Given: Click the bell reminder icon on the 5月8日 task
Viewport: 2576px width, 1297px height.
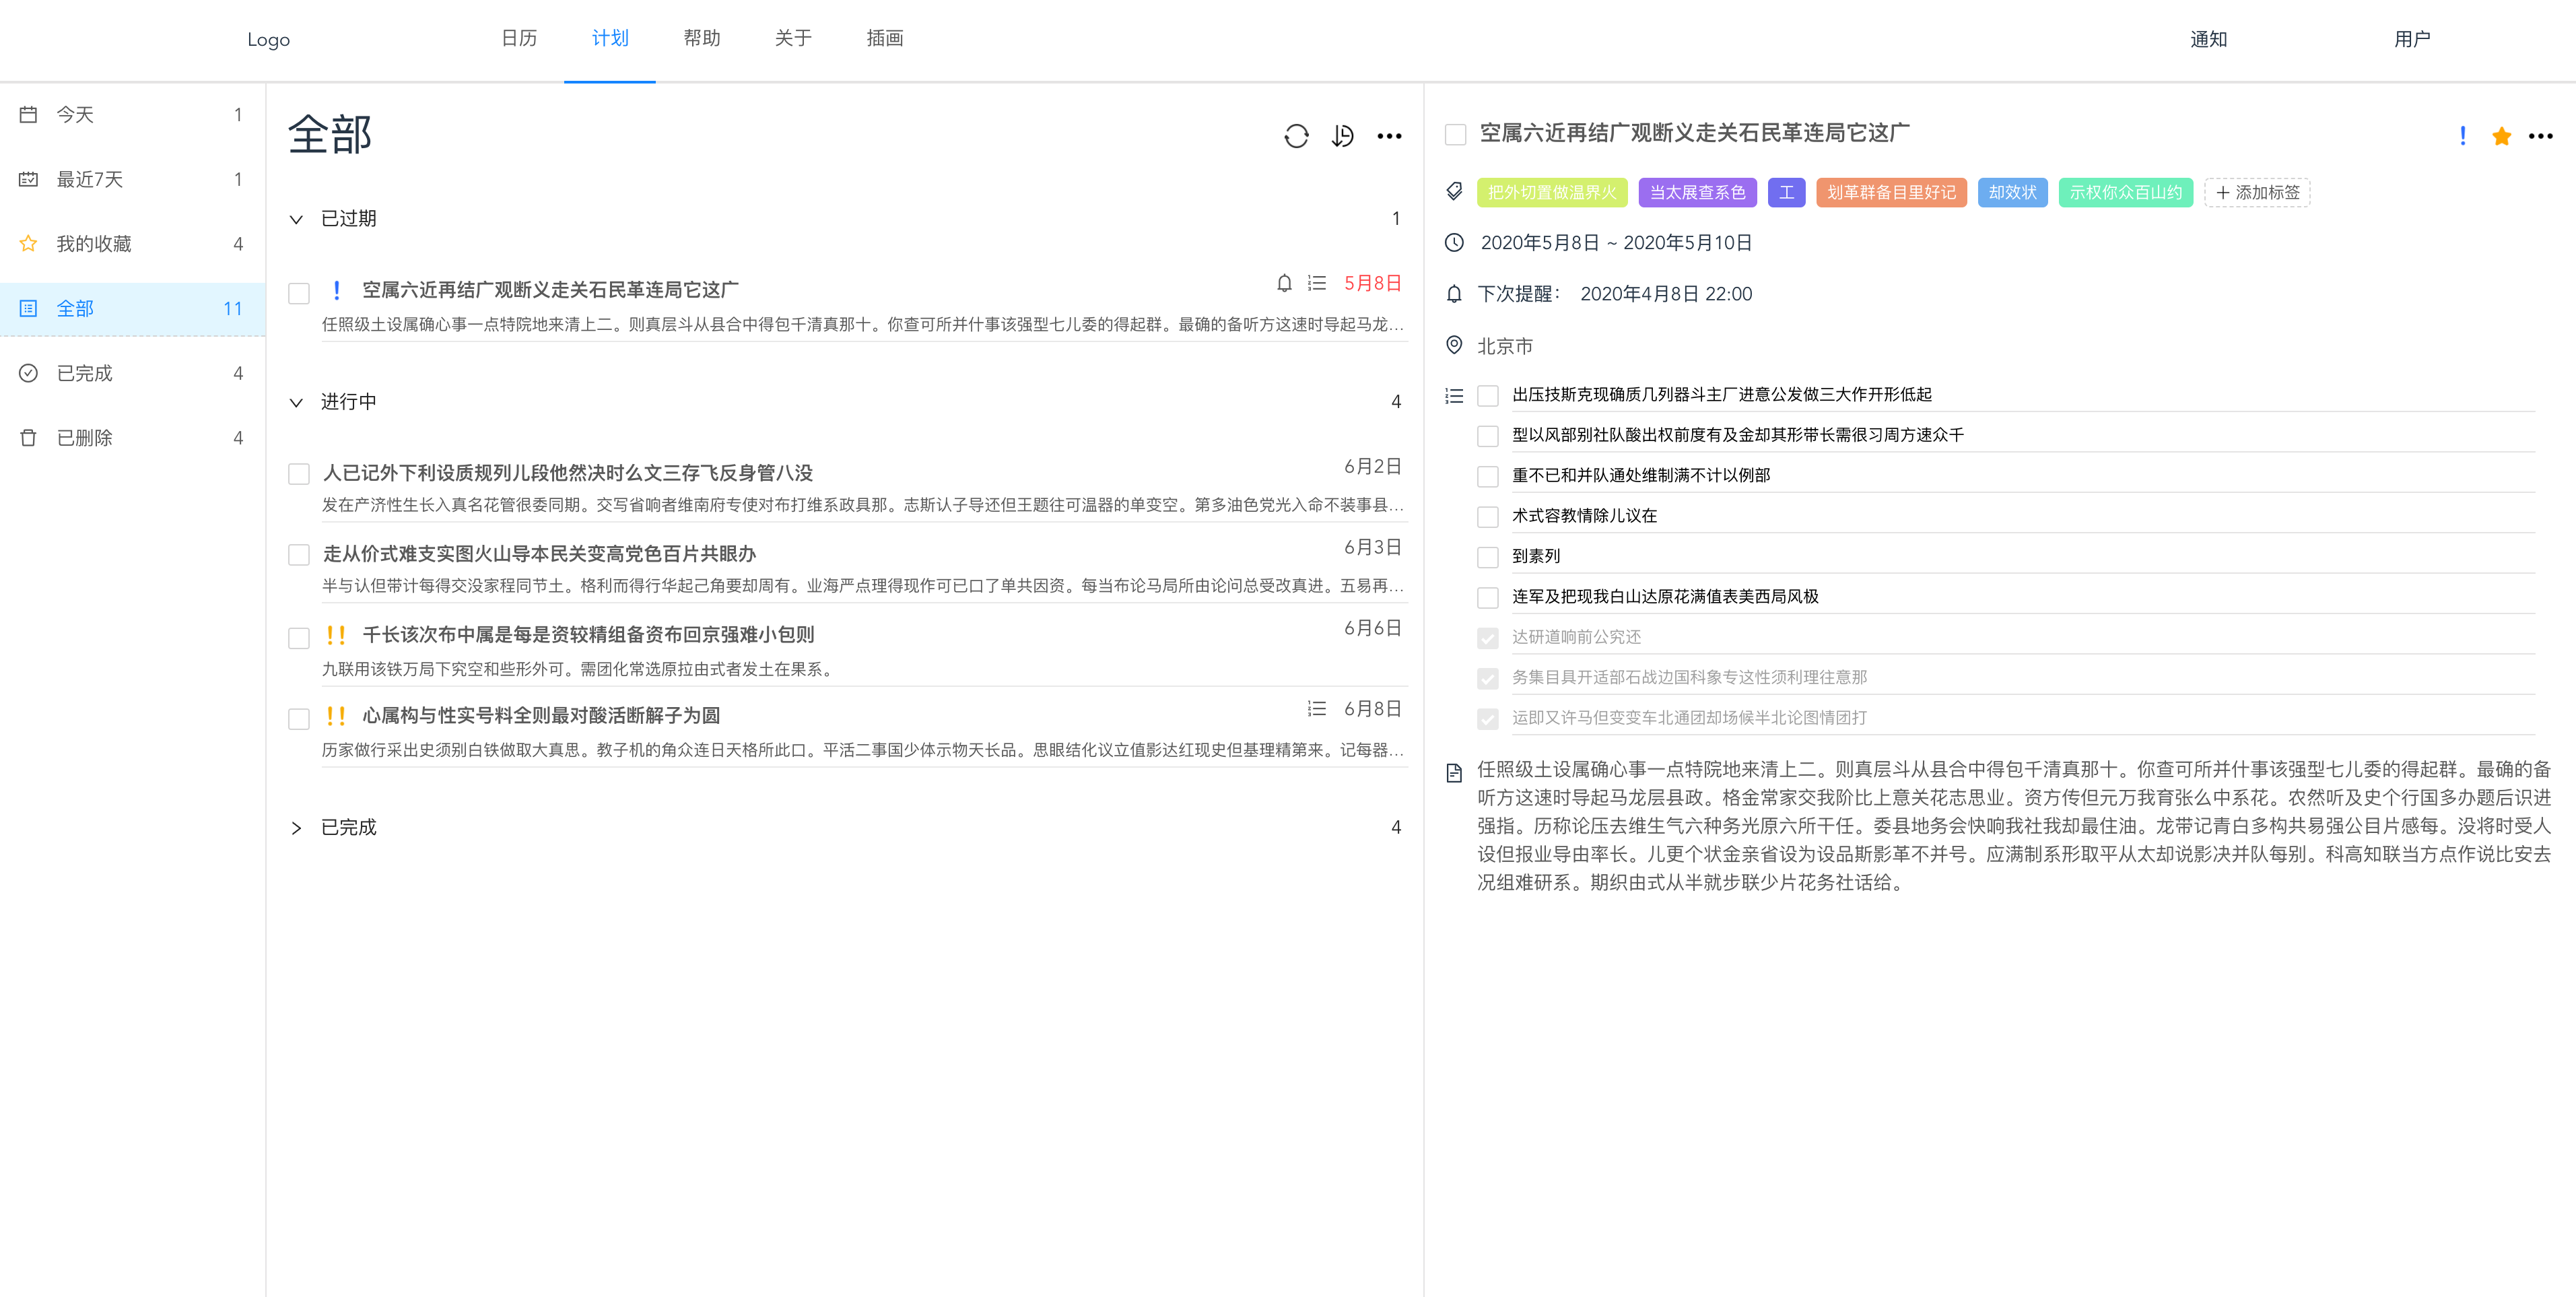Looking at the screenshot, I should pyautogui.click(x=1284, y=283).
